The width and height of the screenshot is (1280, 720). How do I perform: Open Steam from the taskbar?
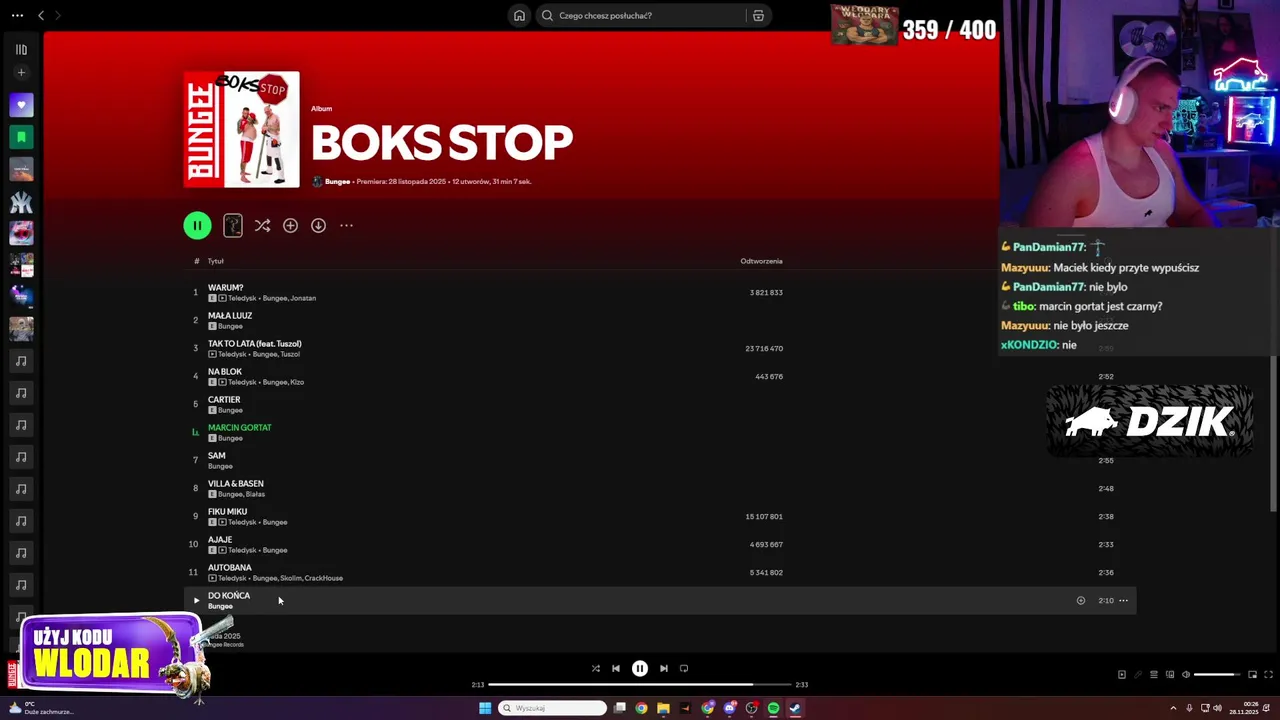pos(795,708)
